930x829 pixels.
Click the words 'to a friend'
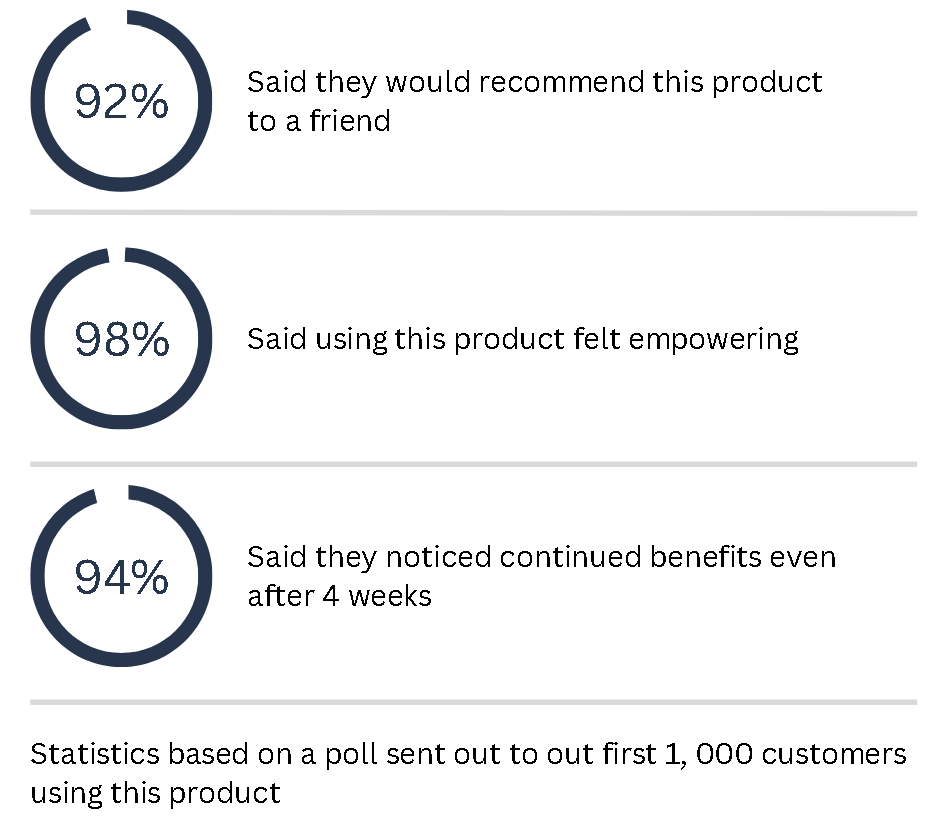click(x=319, y=121)
